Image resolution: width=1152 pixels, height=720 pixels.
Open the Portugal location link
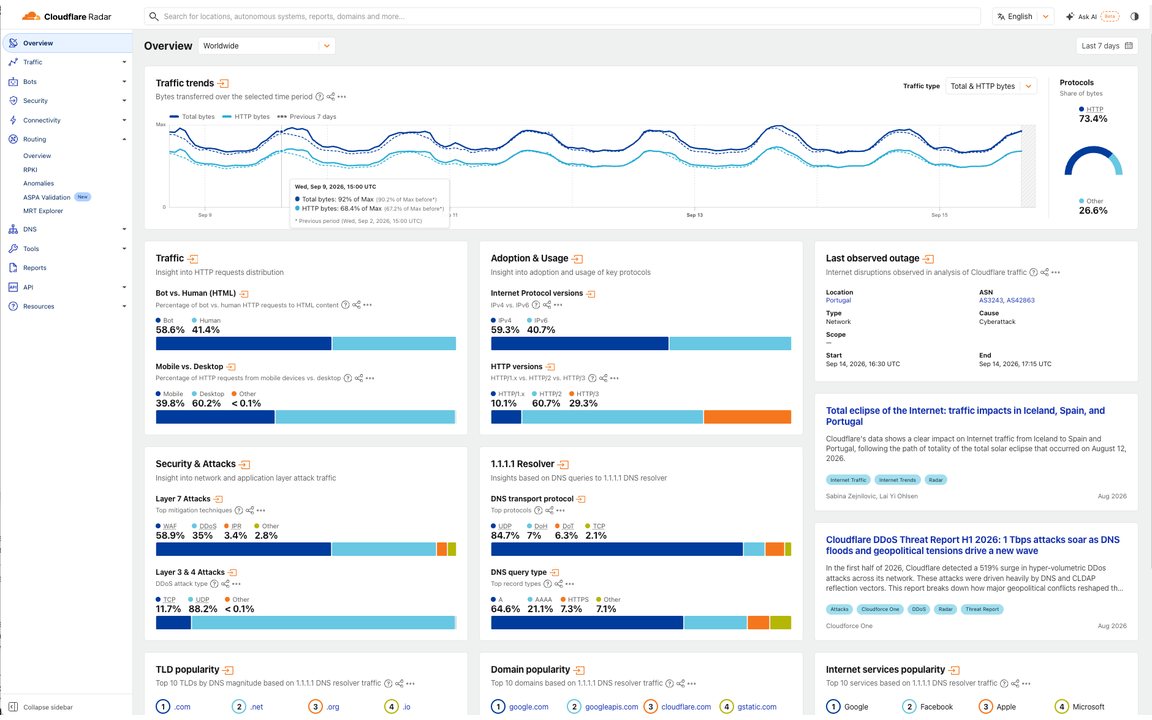(x=838, y=300)
